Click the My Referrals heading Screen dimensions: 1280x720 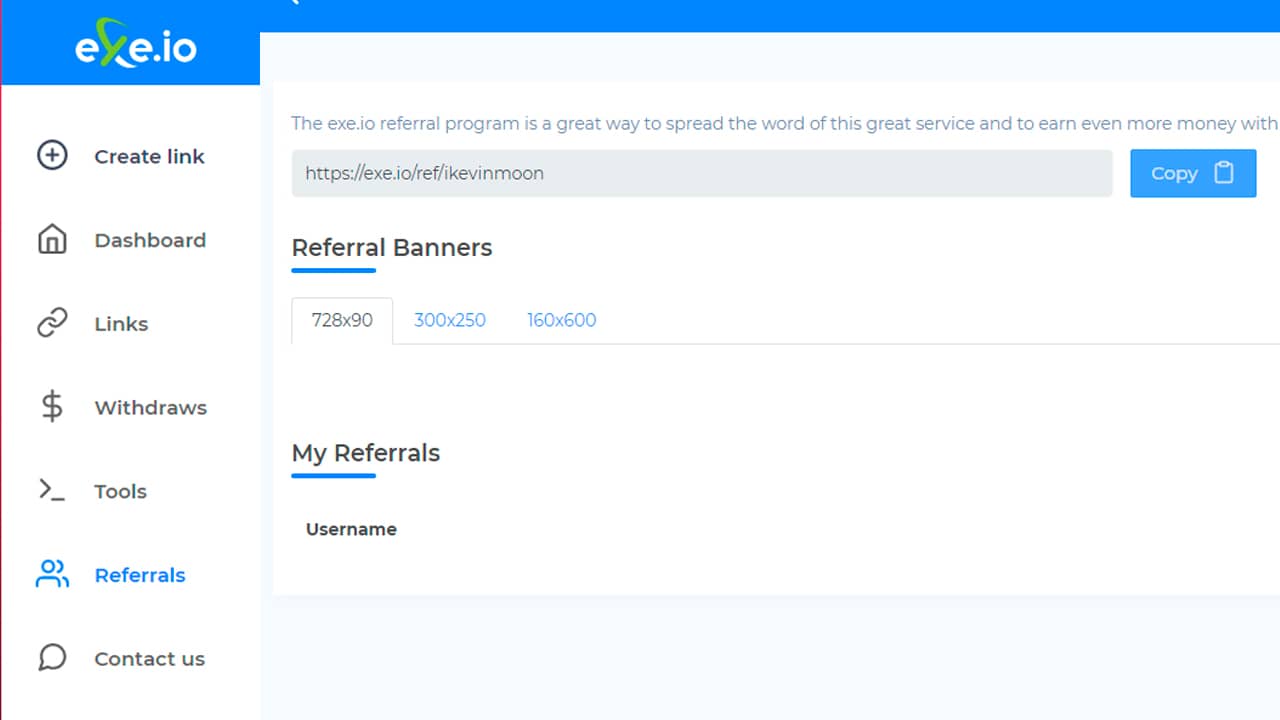[366, 453]
